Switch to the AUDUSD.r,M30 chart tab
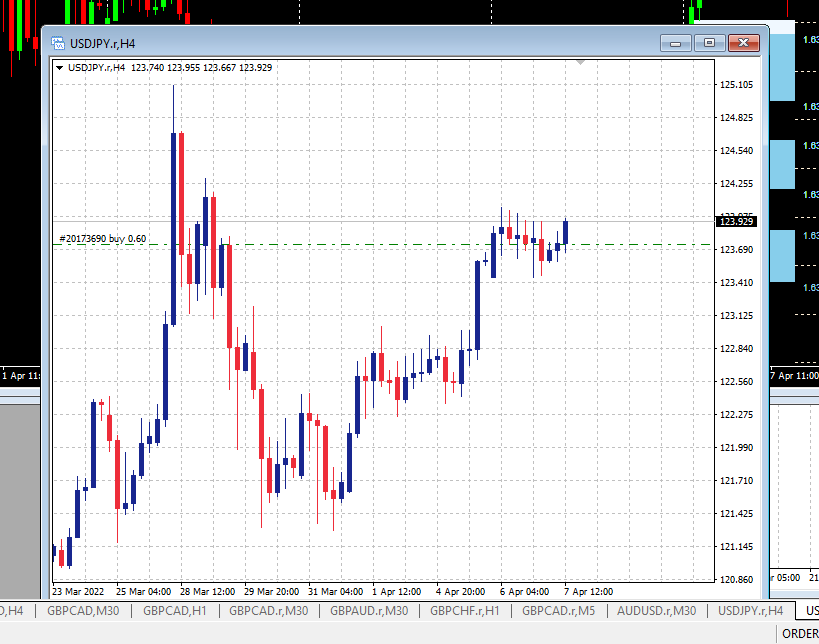Image resolution: width=819 pixels, height=644 pixels. [x=657, y=611]
